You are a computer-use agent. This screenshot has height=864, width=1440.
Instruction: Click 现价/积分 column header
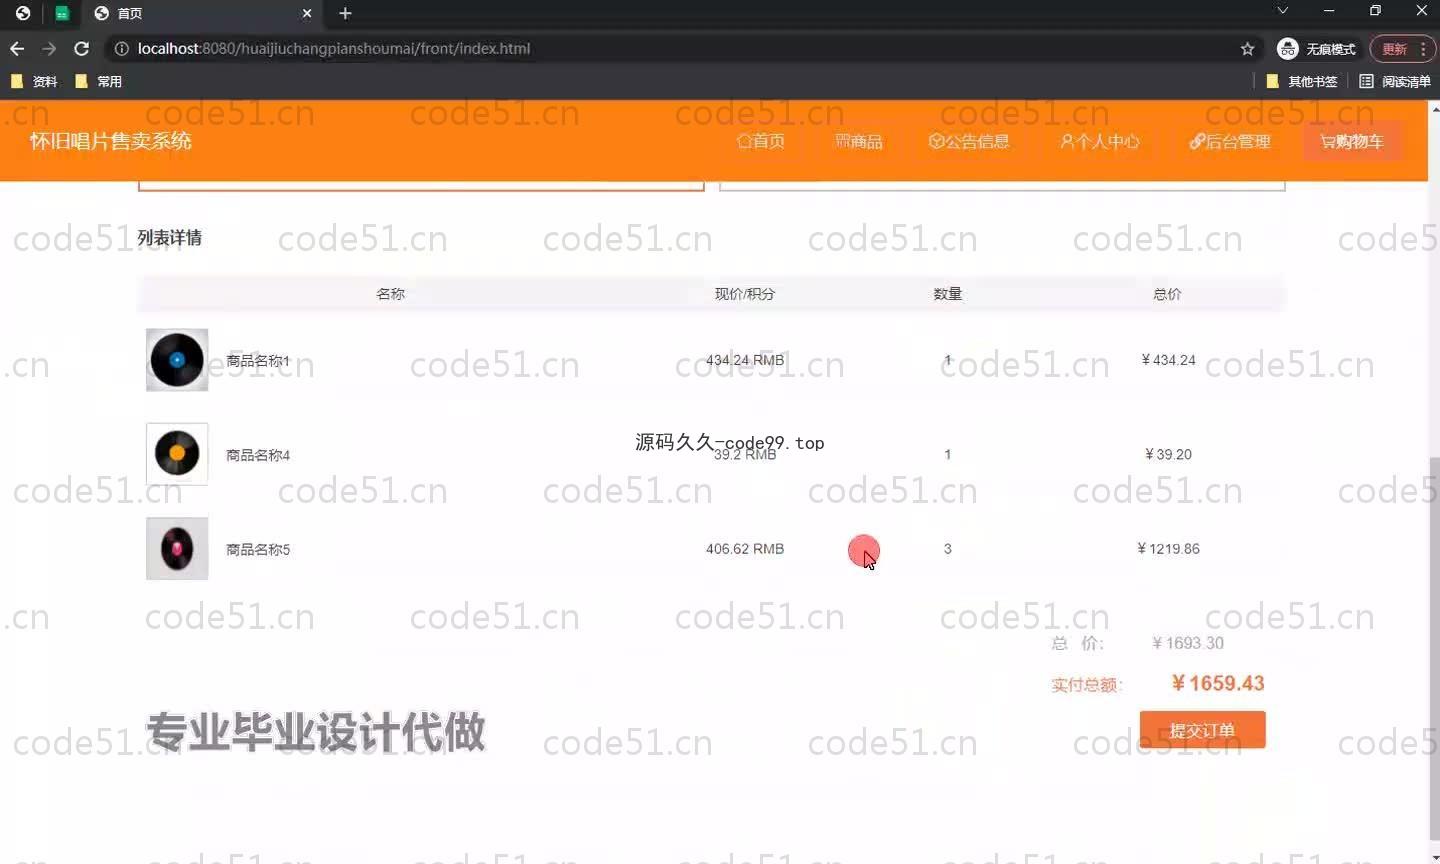[x=745, y=294]
